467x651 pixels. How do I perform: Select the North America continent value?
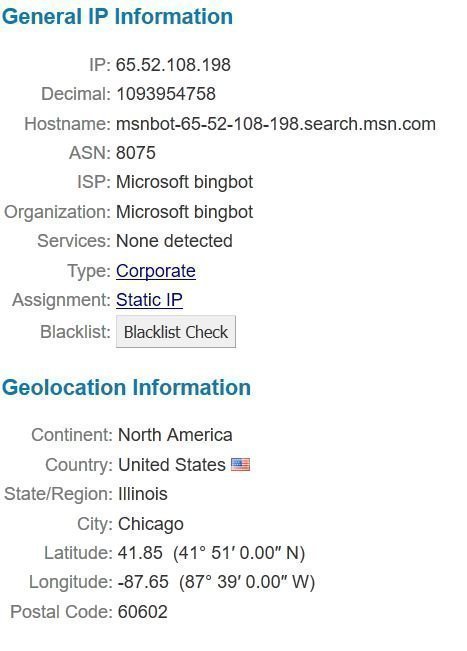pos(175,435)
